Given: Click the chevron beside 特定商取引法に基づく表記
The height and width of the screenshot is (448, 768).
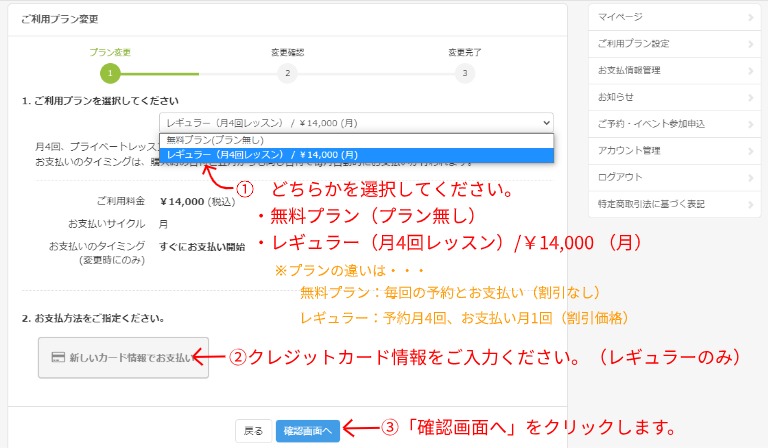Looking at the screenshot, I should click(751, 204).
